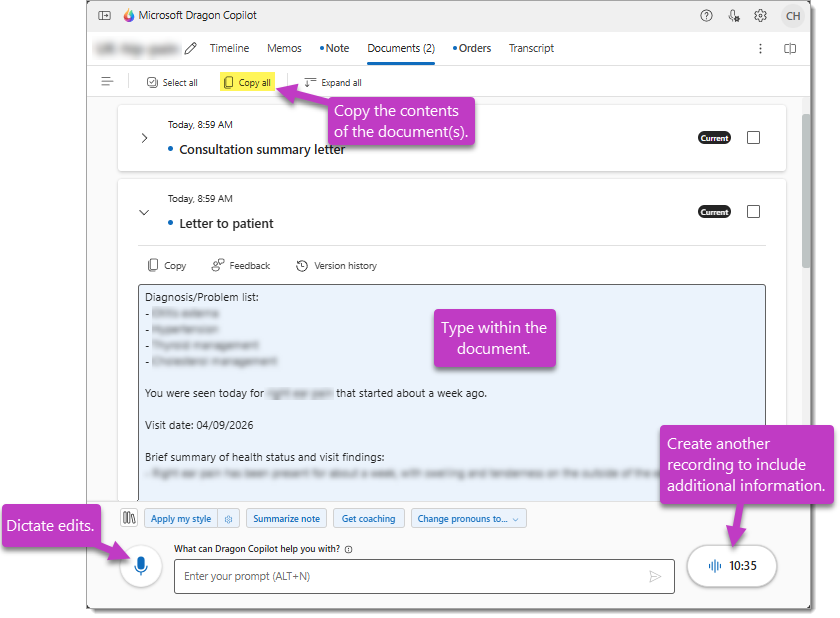Expand the Consultation summary letter

[x=144, y=138]
